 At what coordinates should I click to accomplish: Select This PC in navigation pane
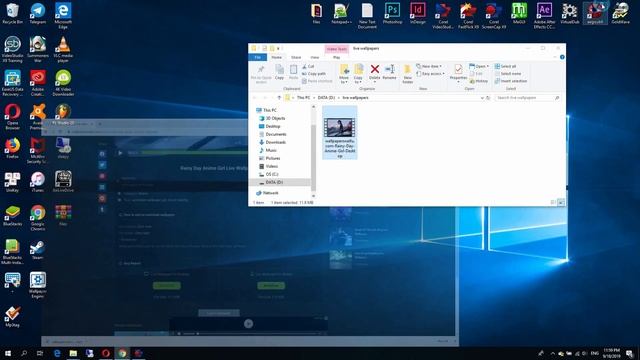[x=266, y=110]
